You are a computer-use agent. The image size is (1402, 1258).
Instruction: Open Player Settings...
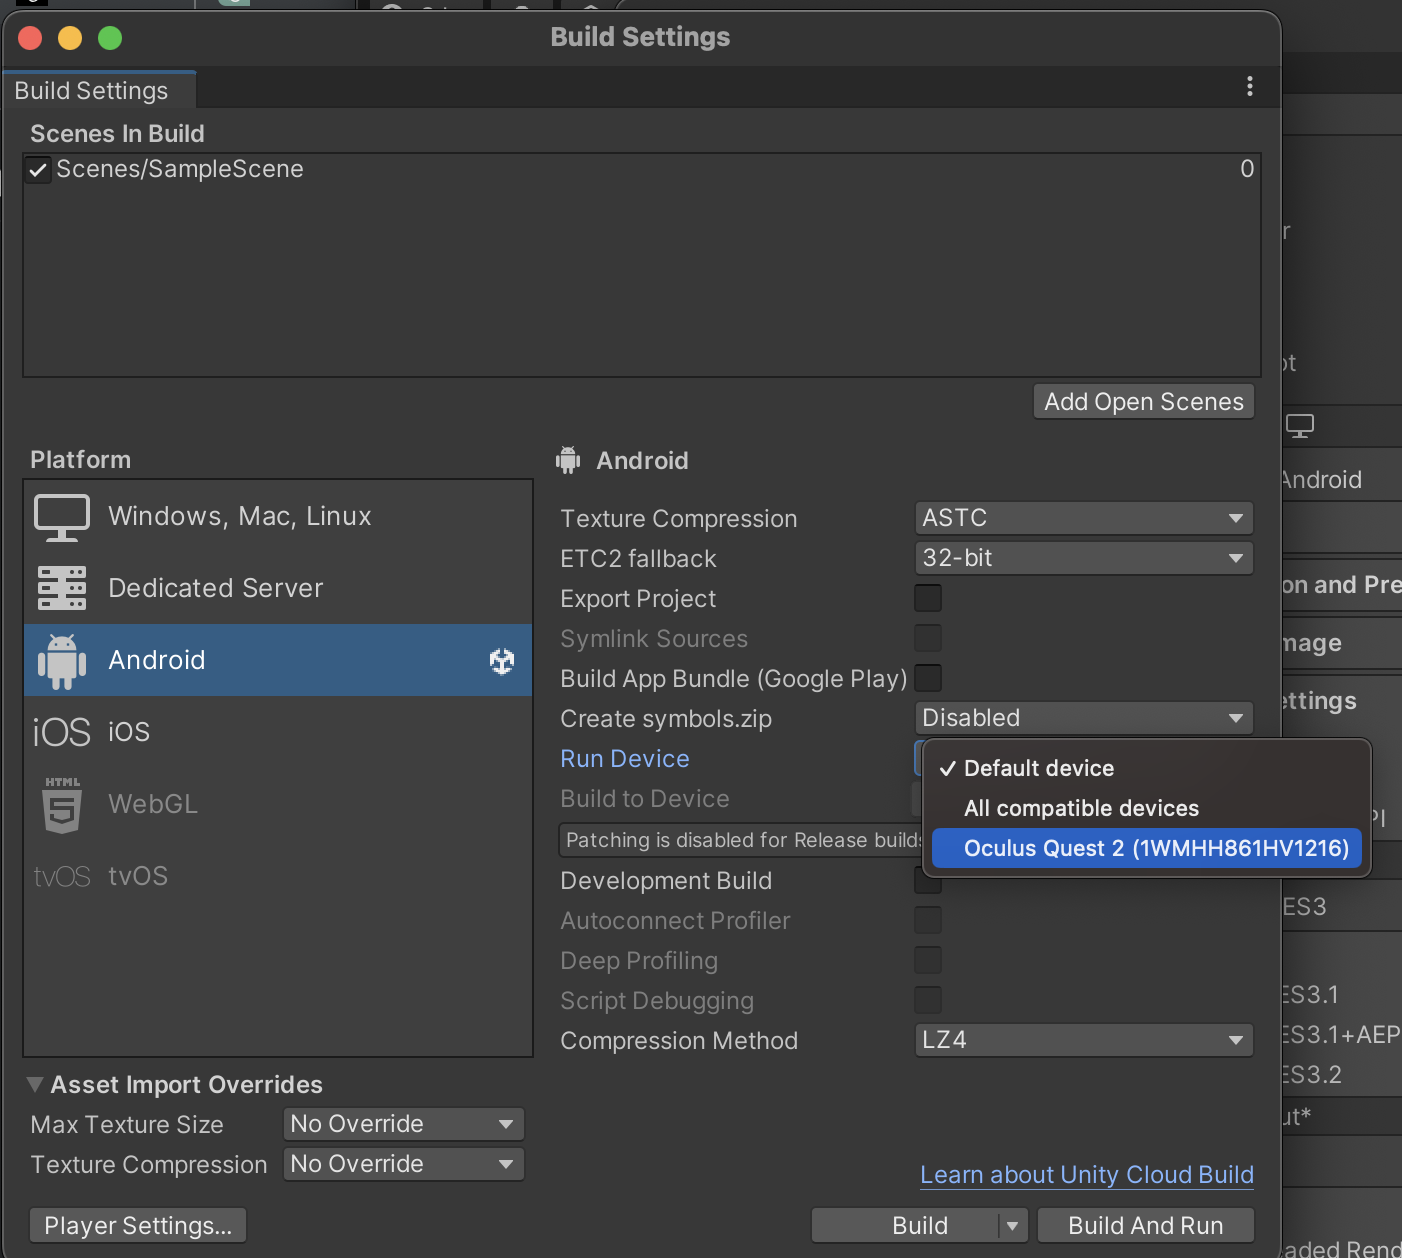click(x=138, y=1226)
